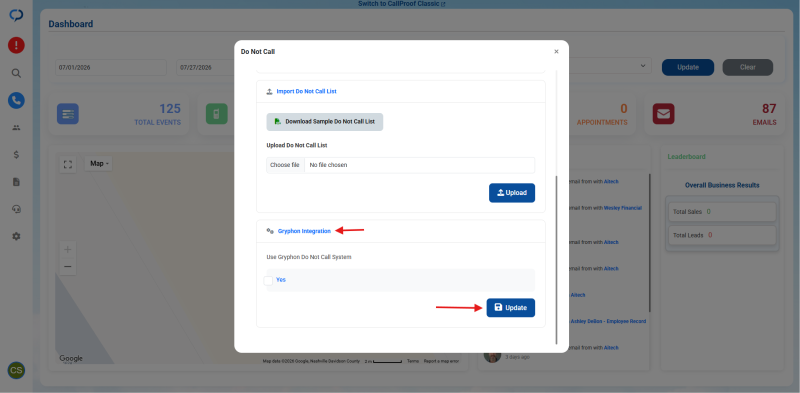Click the 07/01/2026 start date field

point(111,67)
